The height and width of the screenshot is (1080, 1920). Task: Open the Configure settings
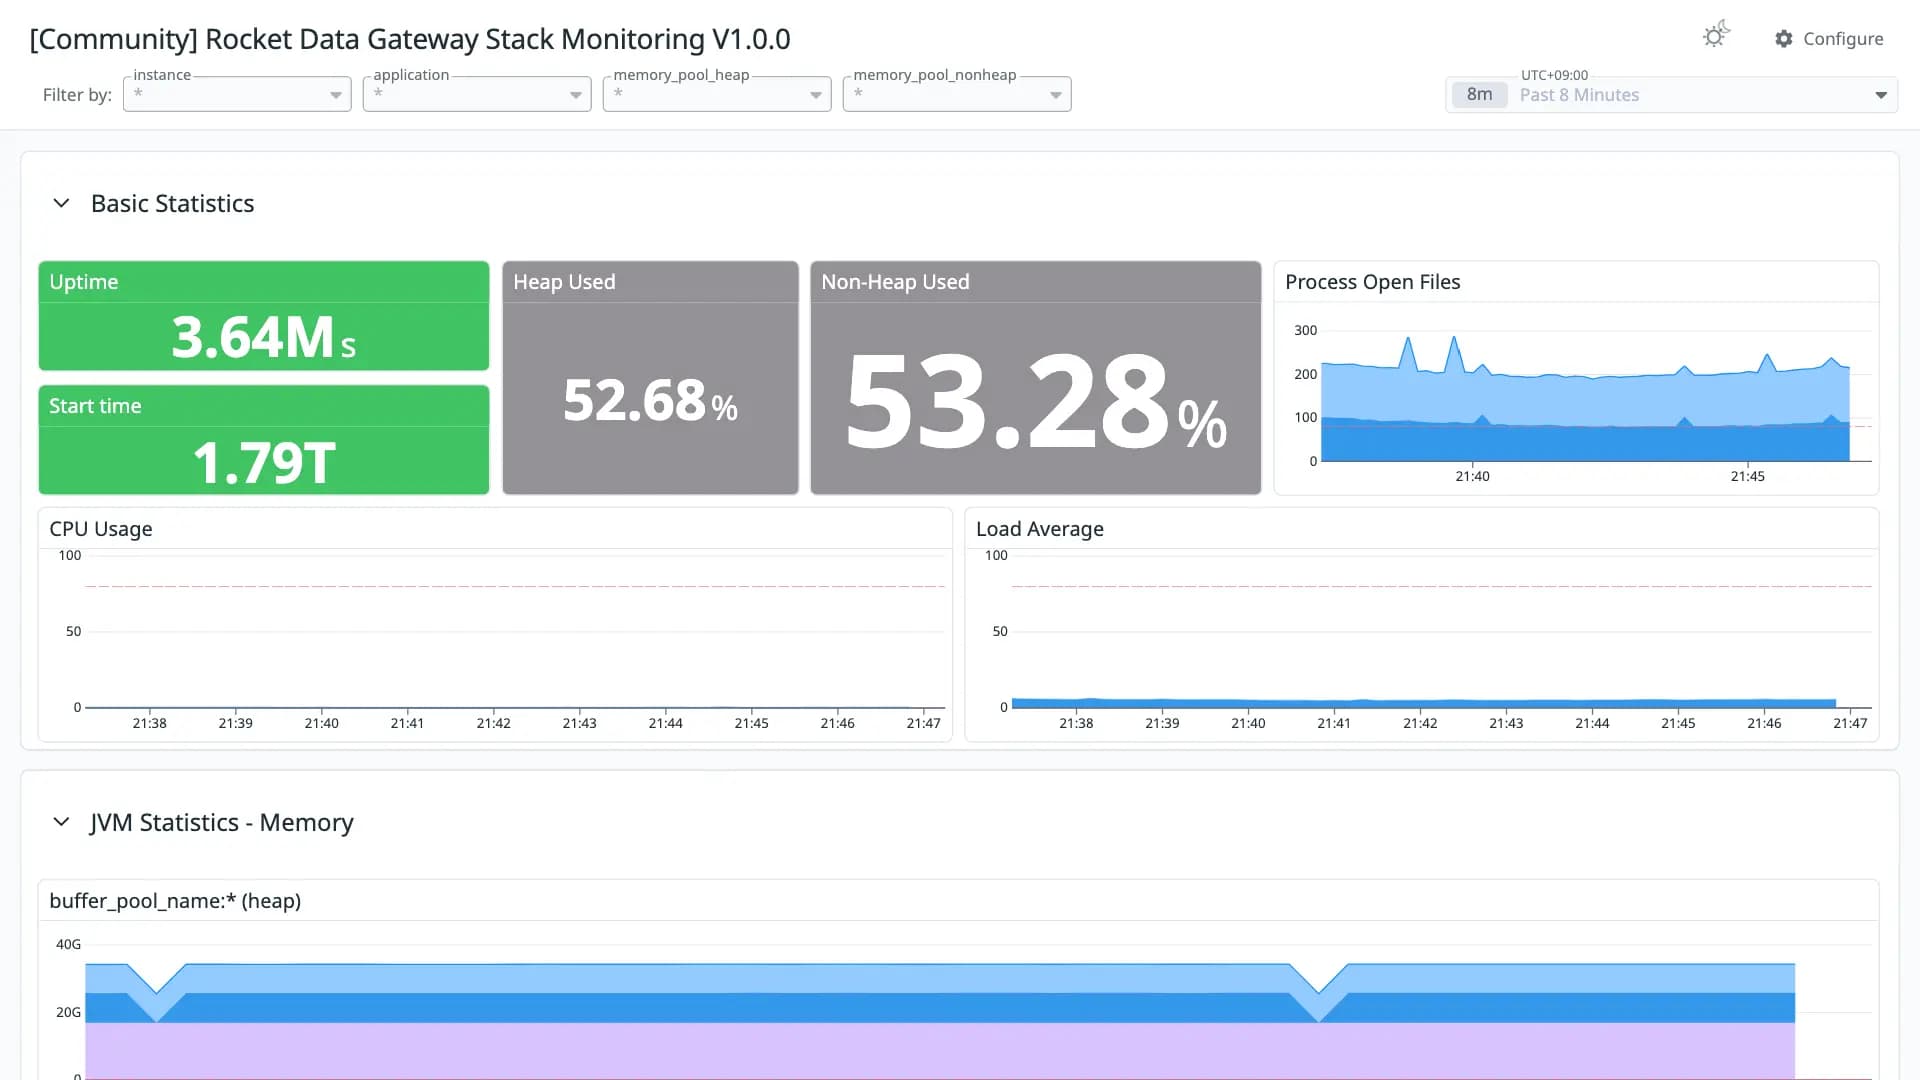point(1829,39)
